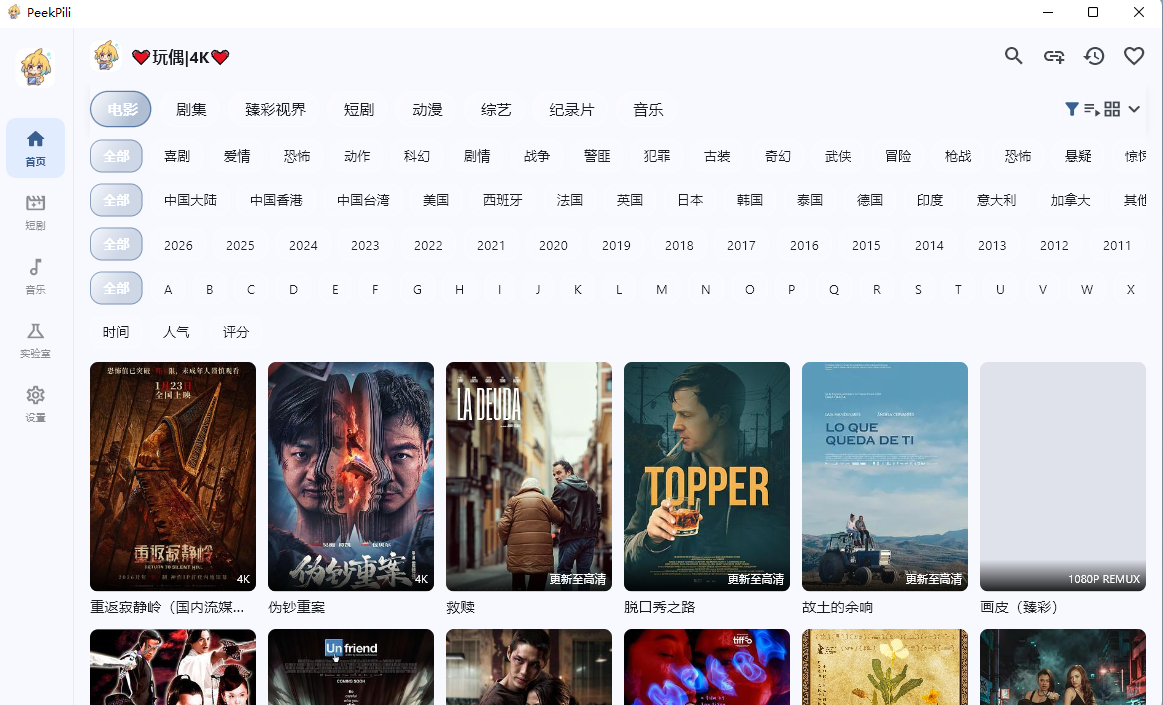Select 全部 in the genre filter row
1163x705 pixels.
(116, 156)
